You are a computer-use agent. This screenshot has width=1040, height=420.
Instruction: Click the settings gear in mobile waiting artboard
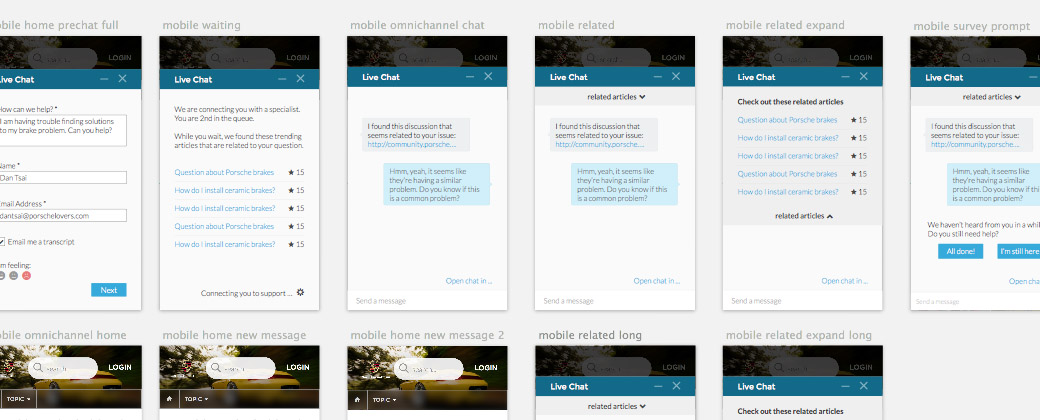tap(300, 293)
